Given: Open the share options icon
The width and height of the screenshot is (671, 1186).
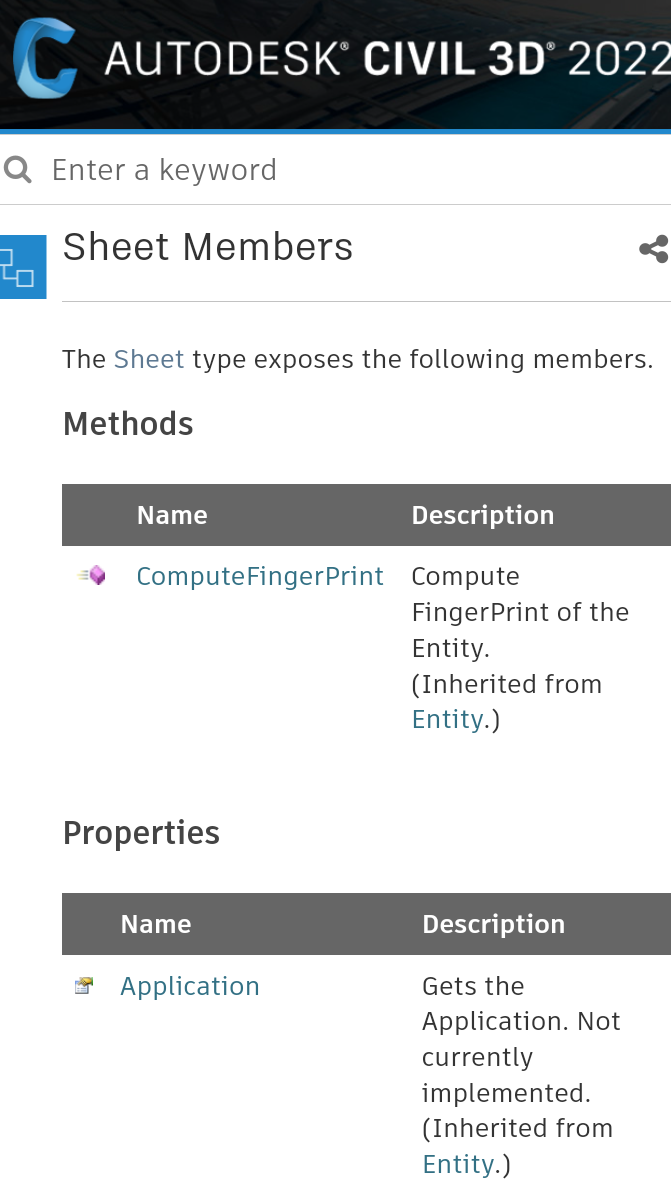Looking at the screenshot, I should (653, 249).
